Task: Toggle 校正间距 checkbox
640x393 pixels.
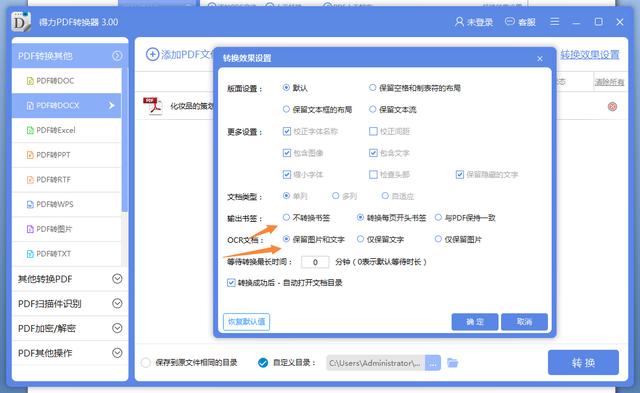Action: [373, 131]
